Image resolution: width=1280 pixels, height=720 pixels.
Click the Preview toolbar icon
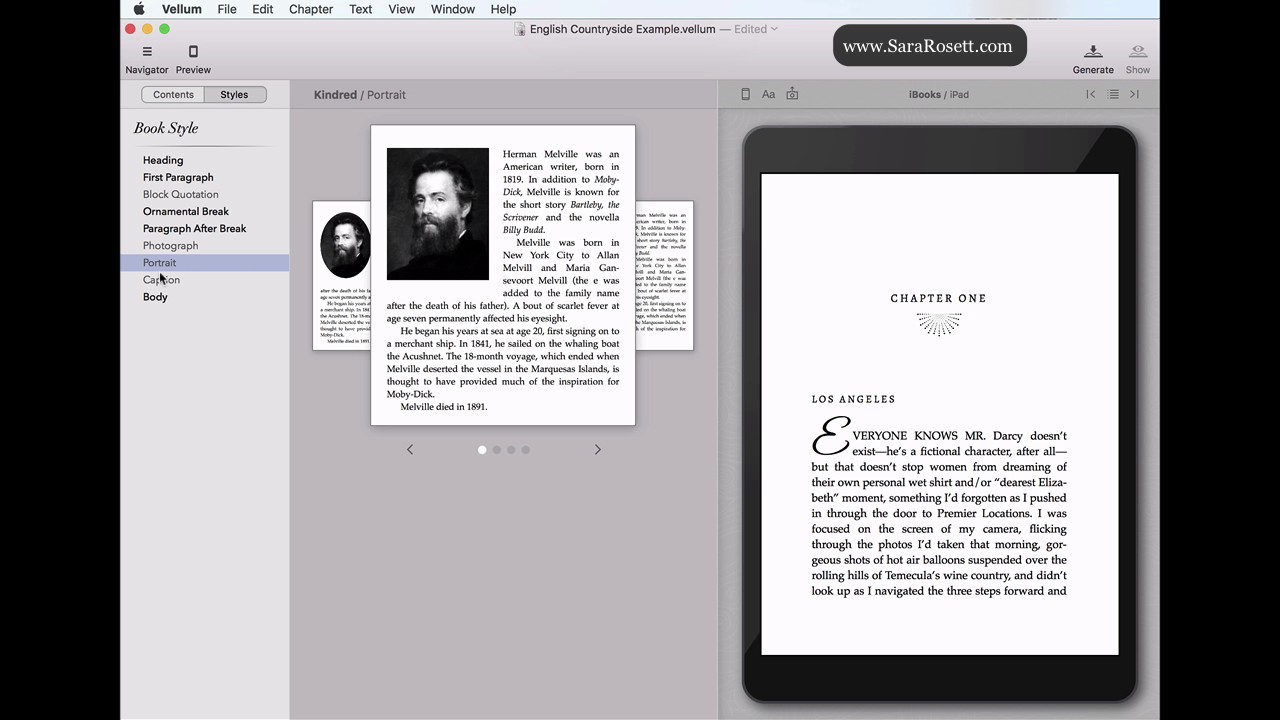coord(193,52)
